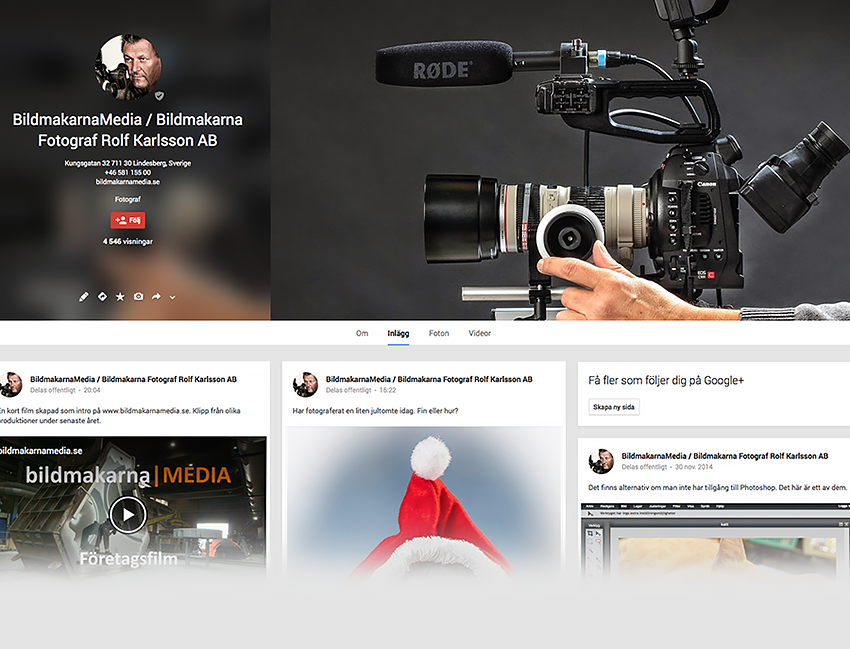Switch to the Foton tab

click(x=439, y=333)
